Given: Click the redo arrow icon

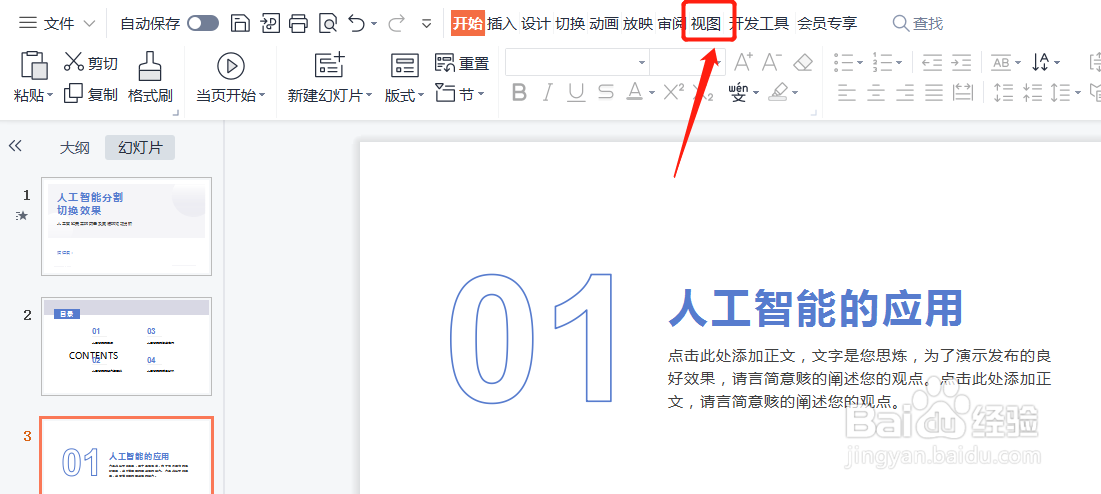Looking at the screenshot, I should point(397,24).
